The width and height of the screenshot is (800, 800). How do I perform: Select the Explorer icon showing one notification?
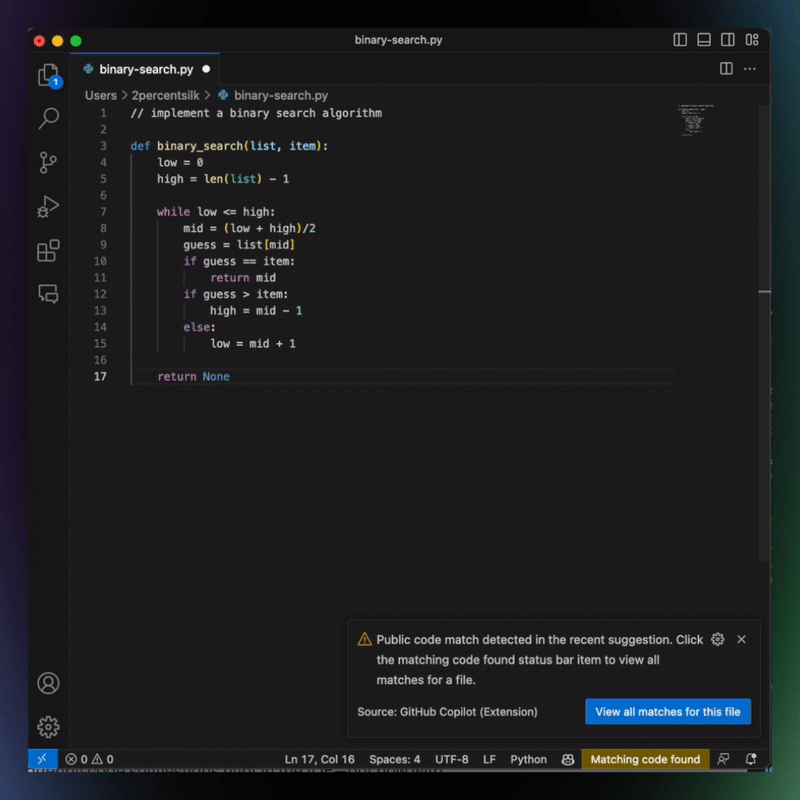click(x=49, y=74)
